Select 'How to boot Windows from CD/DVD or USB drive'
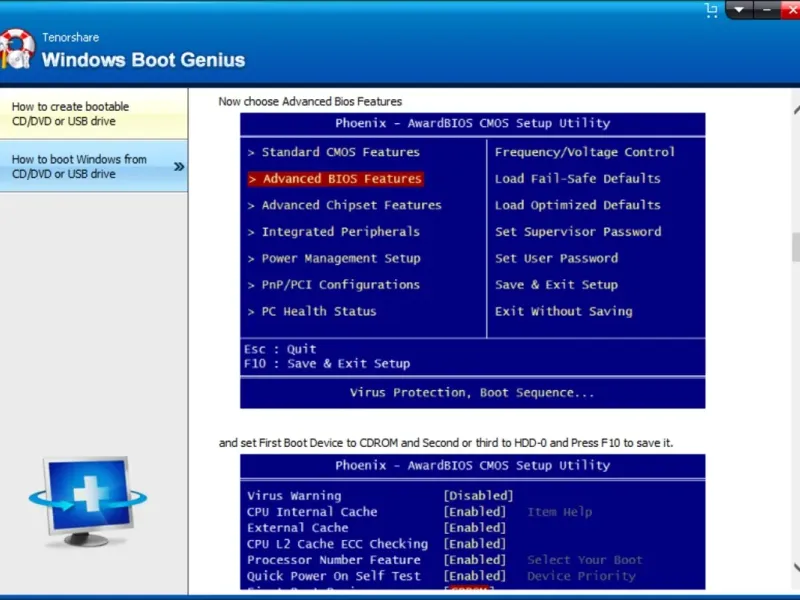Image resolution: width=800 pixels, height=600 pixels. 94,166
